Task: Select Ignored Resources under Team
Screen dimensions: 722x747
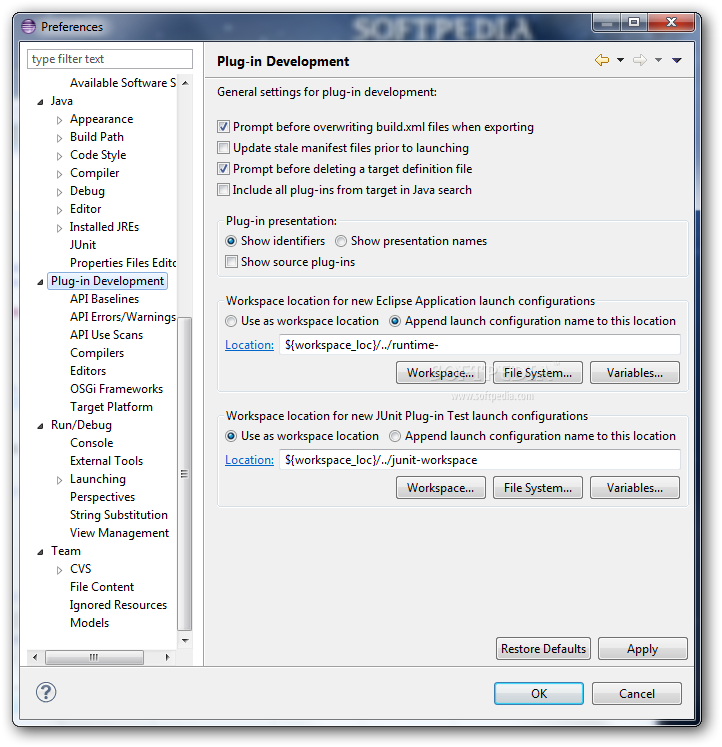Action: click(x=118, y=605)
